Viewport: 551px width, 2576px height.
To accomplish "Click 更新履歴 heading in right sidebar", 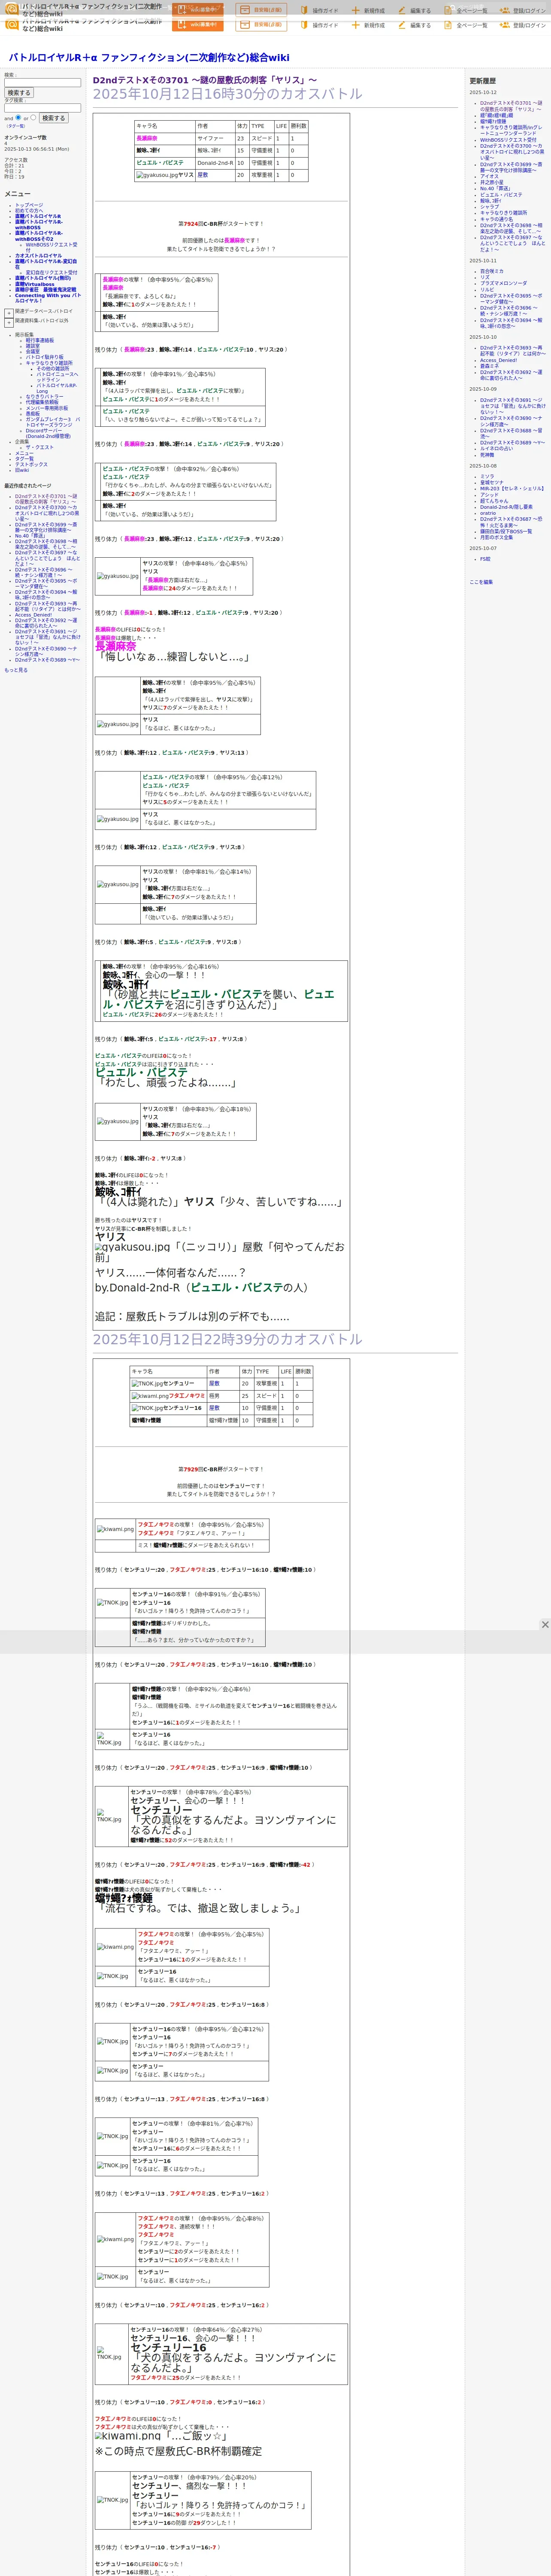I will (x=483, y=81).
